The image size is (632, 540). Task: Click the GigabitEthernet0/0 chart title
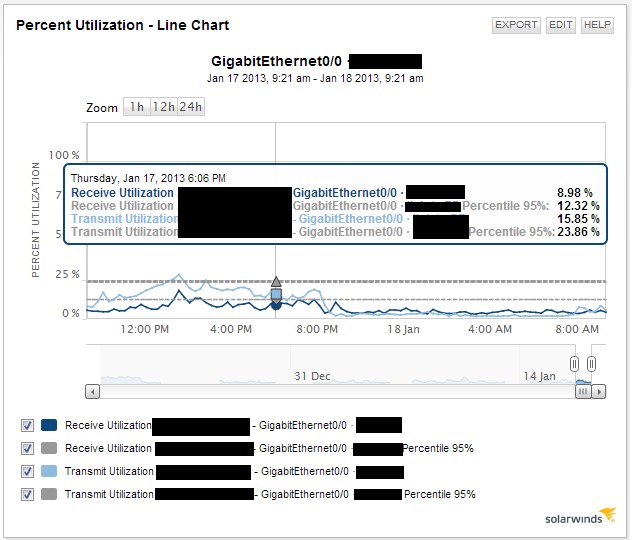276,61
